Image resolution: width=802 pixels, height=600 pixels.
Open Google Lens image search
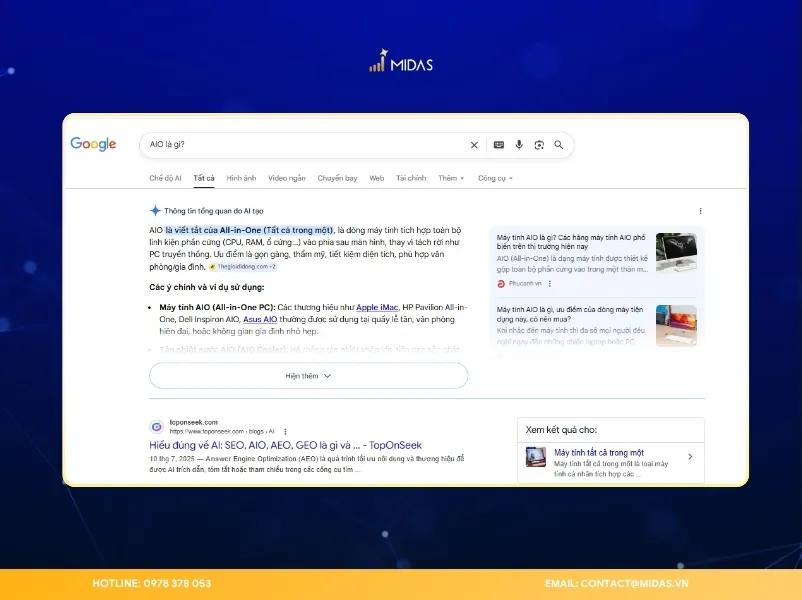point(538,145)
